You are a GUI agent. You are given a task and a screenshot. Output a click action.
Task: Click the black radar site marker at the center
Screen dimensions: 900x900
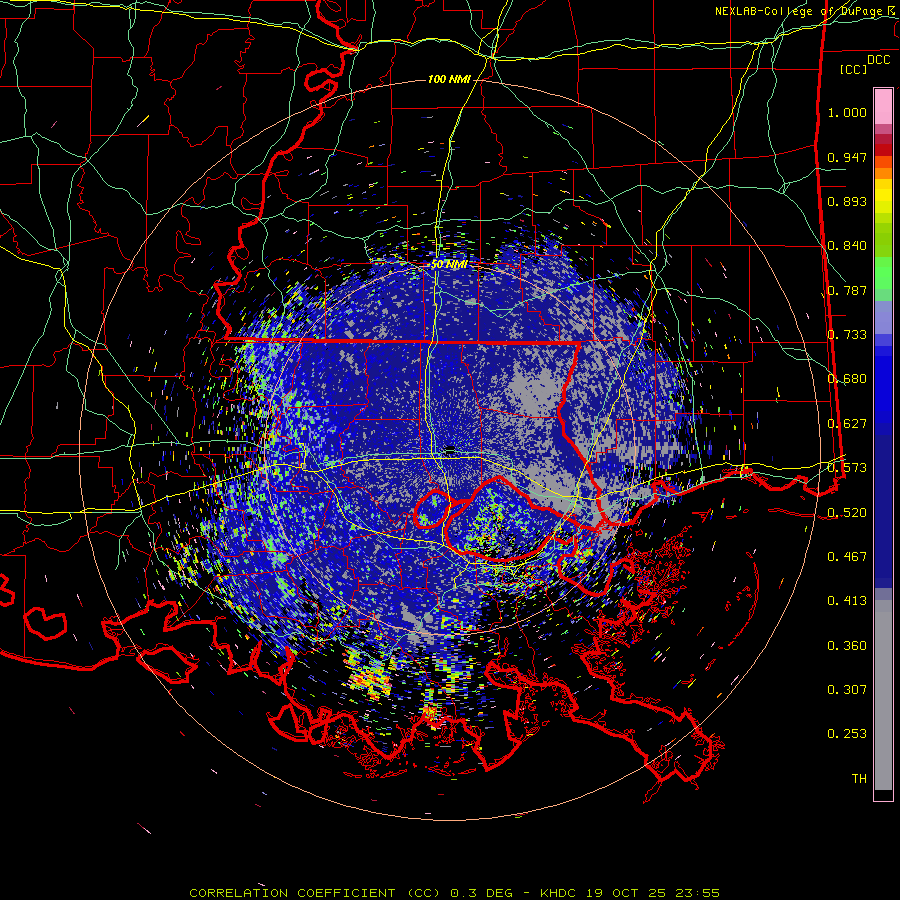click(x=450, y=448)
